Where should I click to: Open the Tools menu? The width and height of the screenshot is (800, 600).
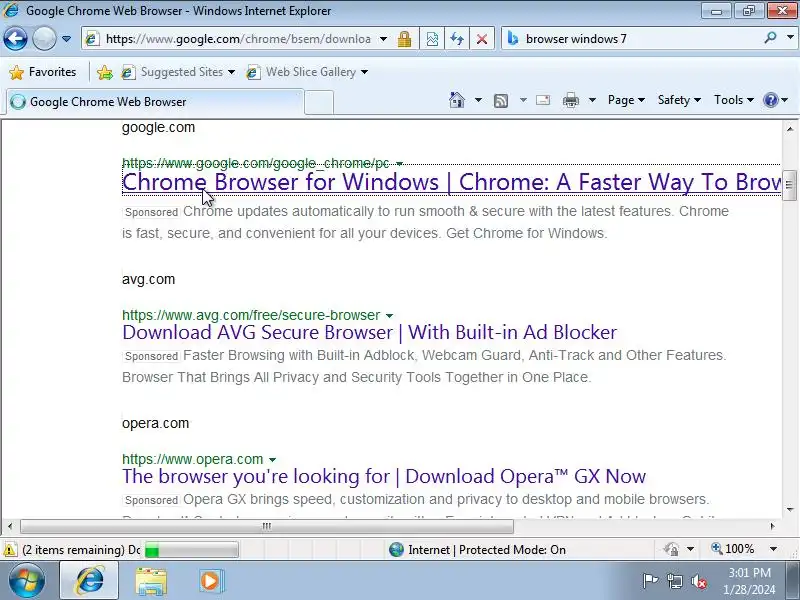pos(734,100)
